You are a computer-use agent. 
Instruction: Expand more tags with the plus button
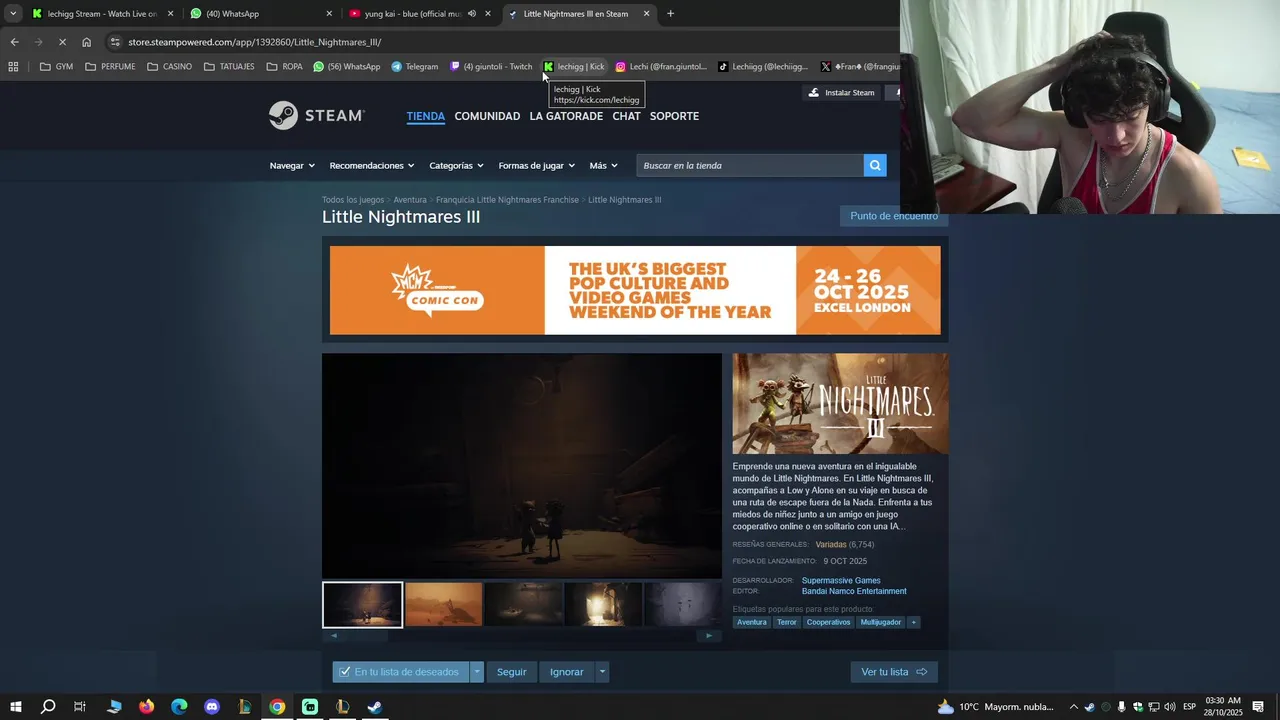pyautogui.click(x=913, y=622)
